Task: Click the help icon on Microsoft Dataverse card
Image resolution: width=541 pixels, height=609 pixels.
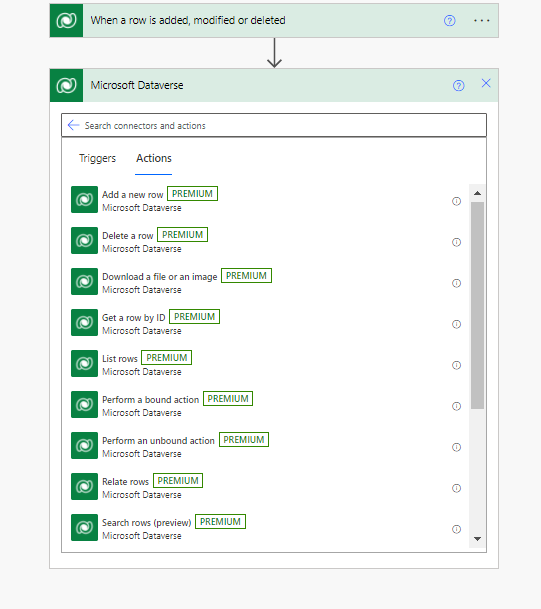Action: (458, 85)
